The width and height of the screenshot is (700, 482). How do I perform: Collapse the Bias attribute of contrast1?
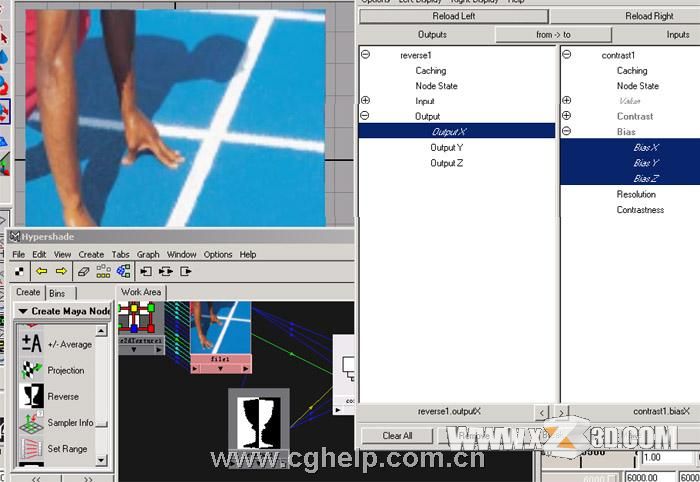567,131
